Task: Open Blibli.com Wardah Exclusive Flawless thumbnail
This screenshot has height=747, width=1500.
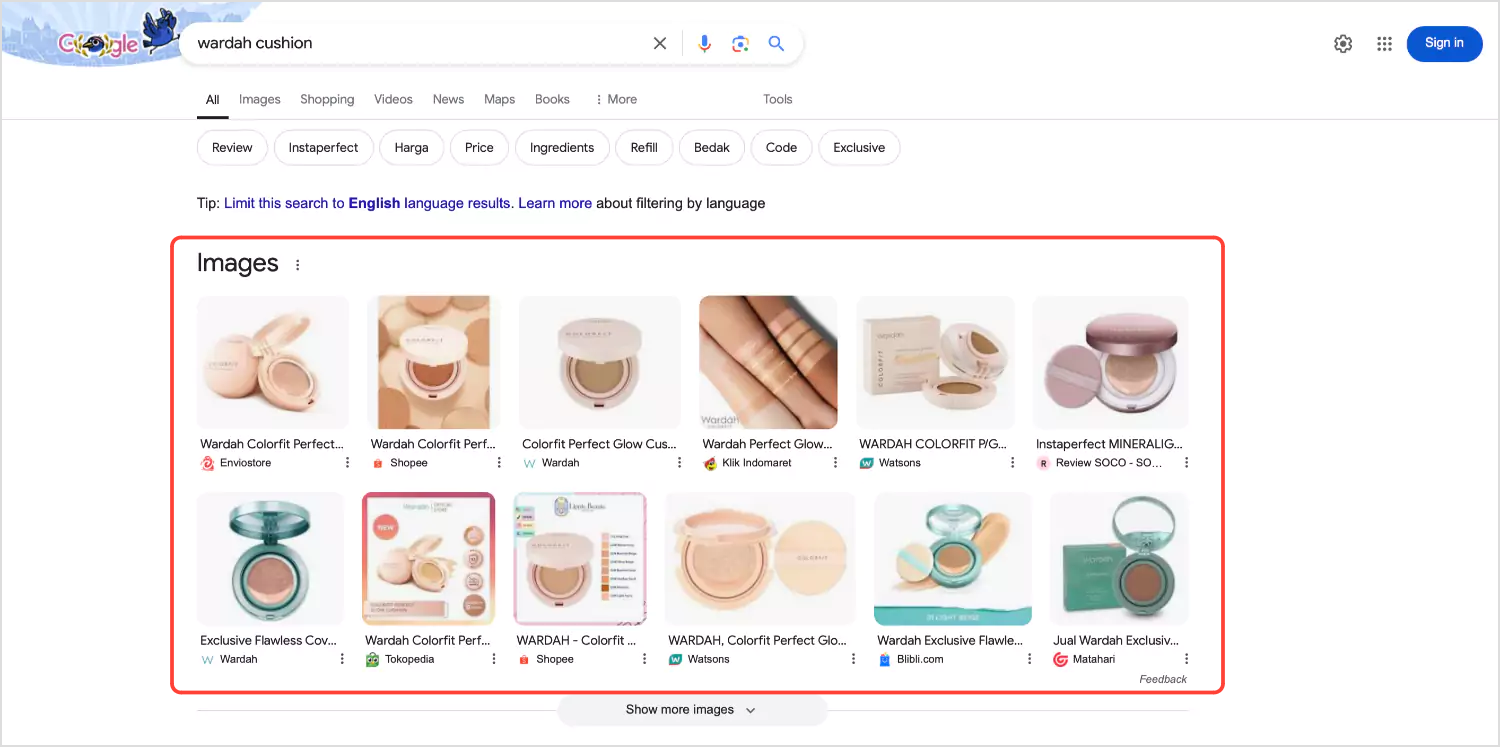Action: click(953, 559)
